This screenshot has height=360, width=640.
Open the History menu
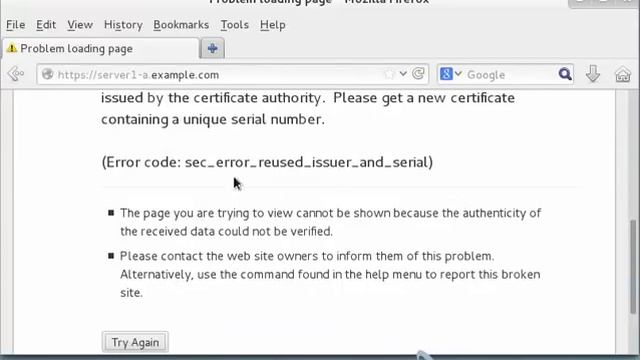click(123, 25)
